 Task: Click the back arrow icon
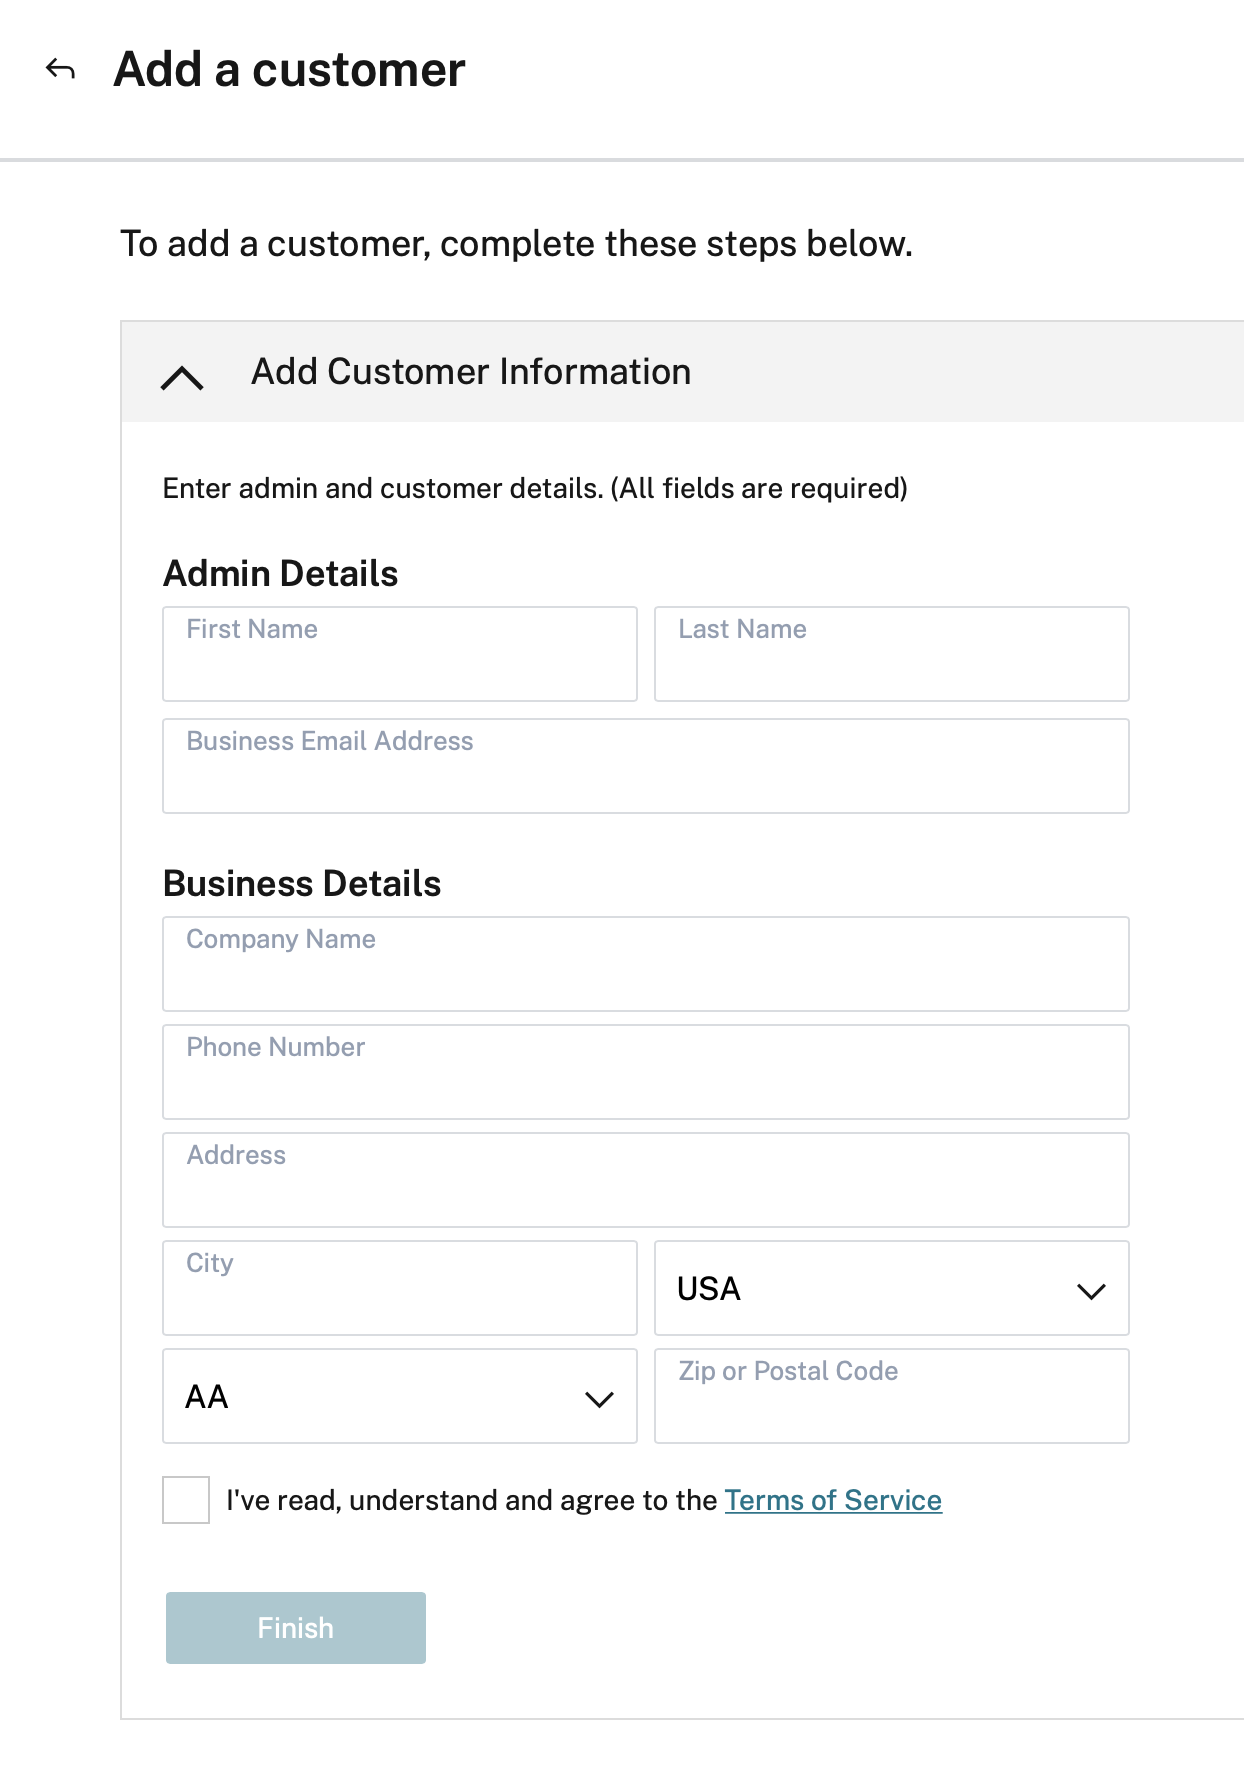(x=61, y=69)
